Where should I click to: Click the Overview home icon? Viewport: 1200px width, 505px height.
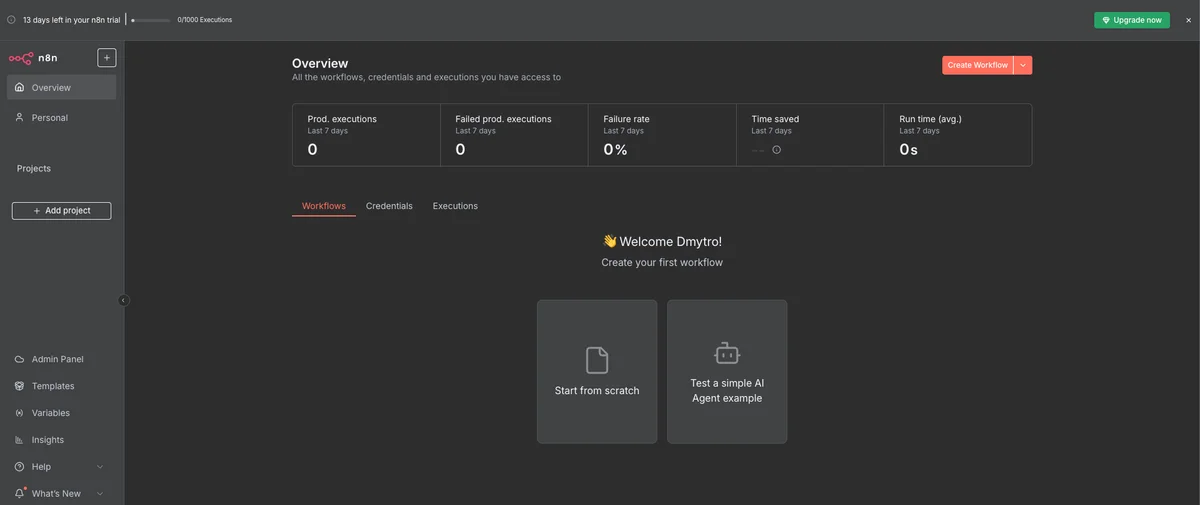point(20,88)
